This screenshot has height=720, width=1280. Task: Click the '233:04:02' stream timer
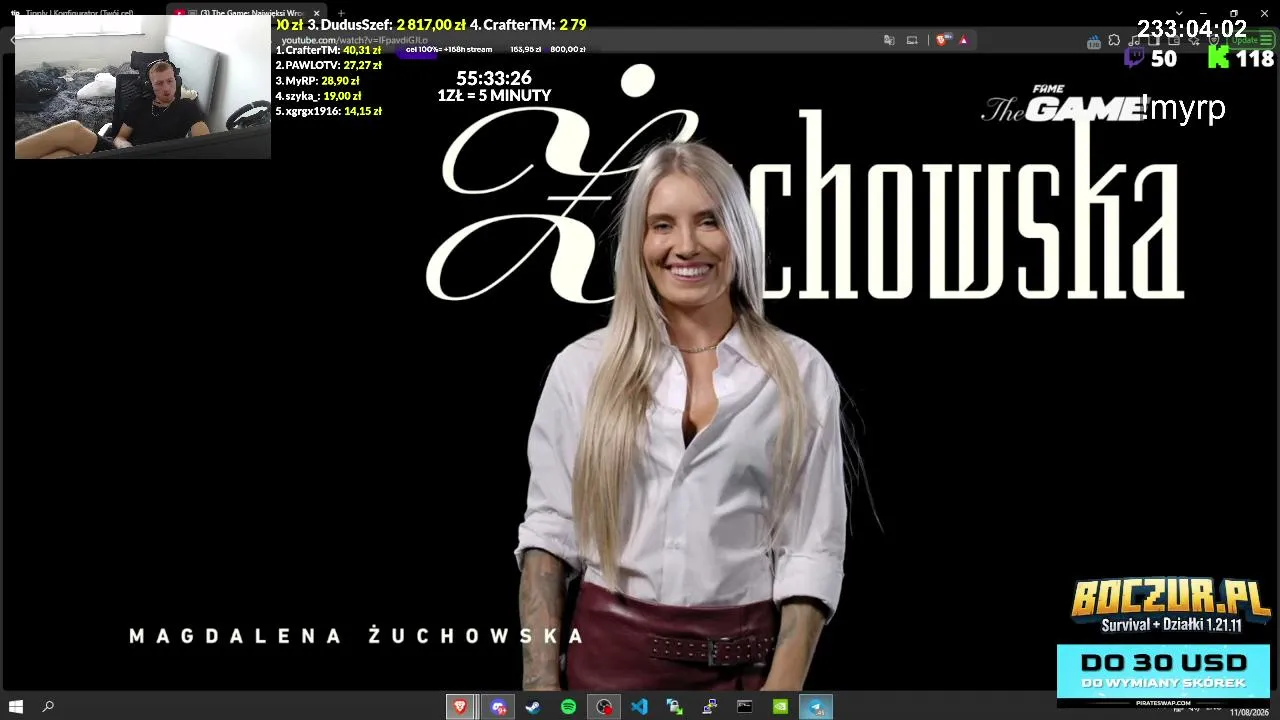click(x=1192, y=29)
